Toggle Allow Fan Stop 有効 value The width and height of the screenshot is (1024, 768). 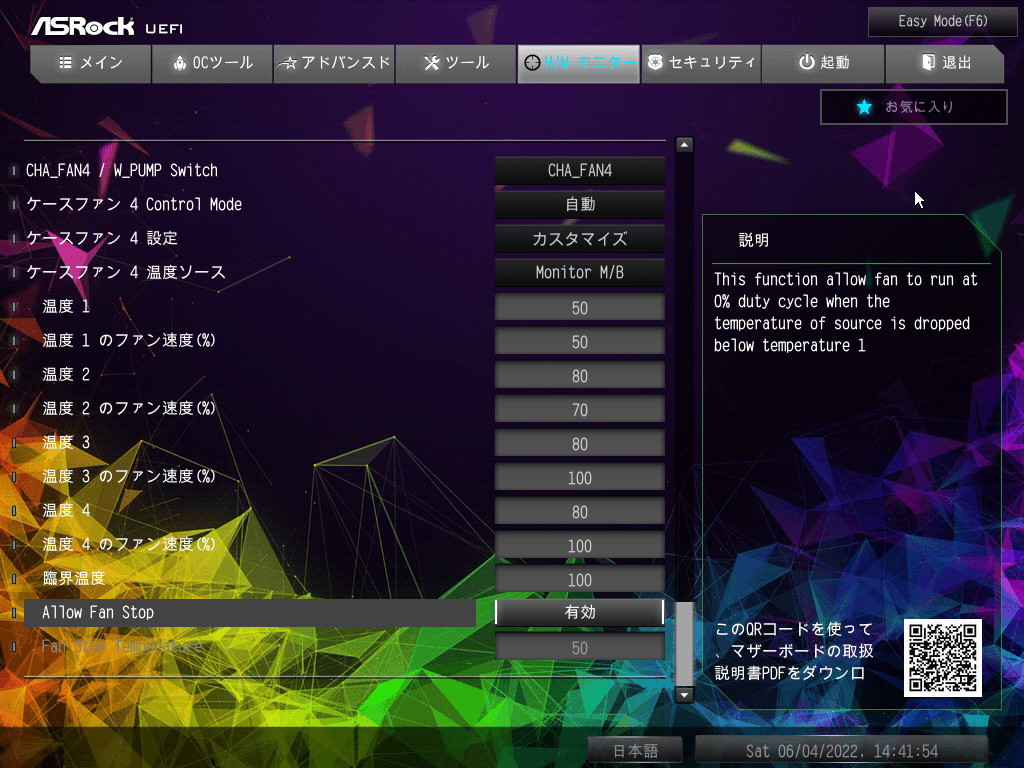pyautogui.click(x=579, y=613)
